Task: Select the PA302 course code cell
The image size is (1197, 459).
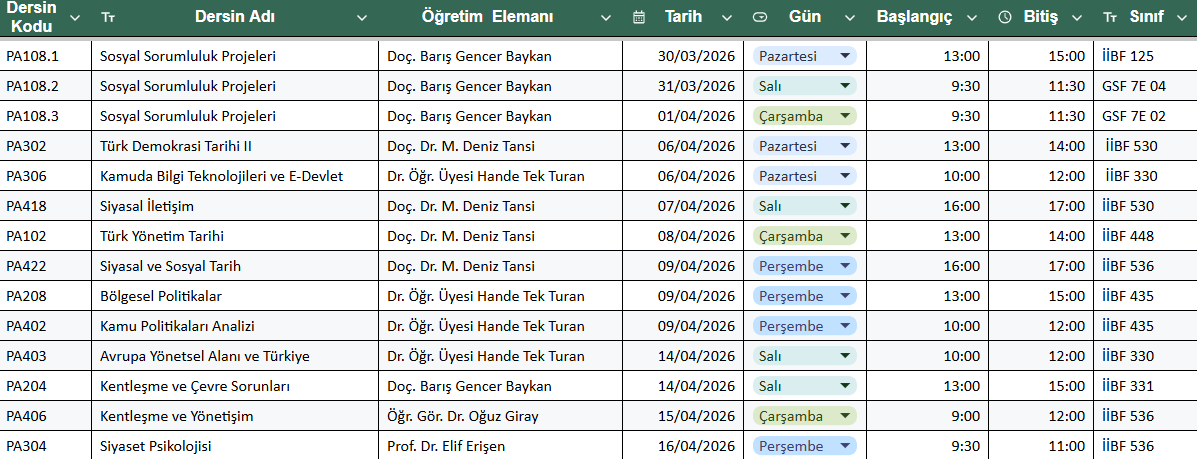Action: (x=45, y=146)
